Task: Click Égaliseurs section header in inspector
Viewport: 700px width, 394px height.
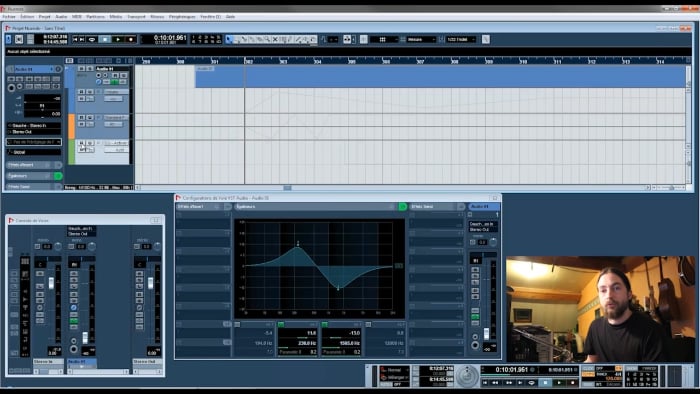Action: (28, 176)
